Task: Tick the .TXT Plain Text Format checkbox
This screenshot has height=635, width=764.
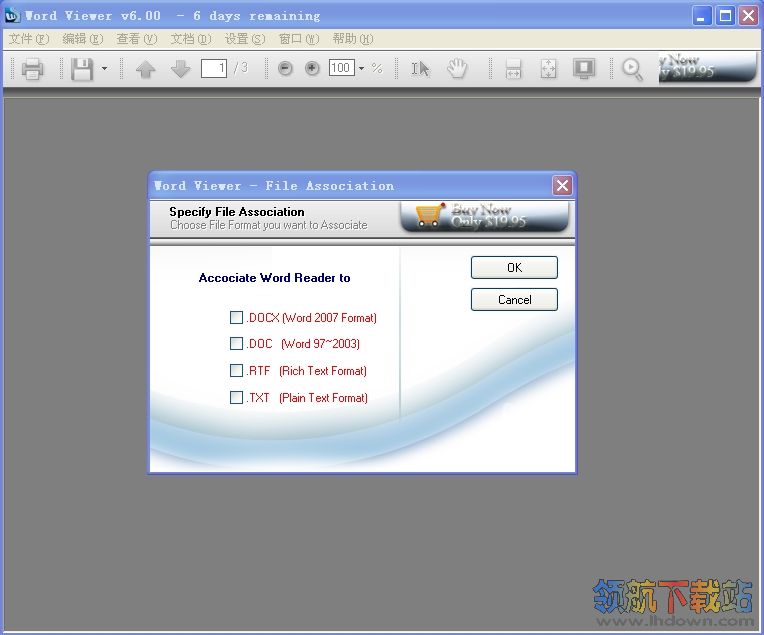Action: tap(237, 398)
